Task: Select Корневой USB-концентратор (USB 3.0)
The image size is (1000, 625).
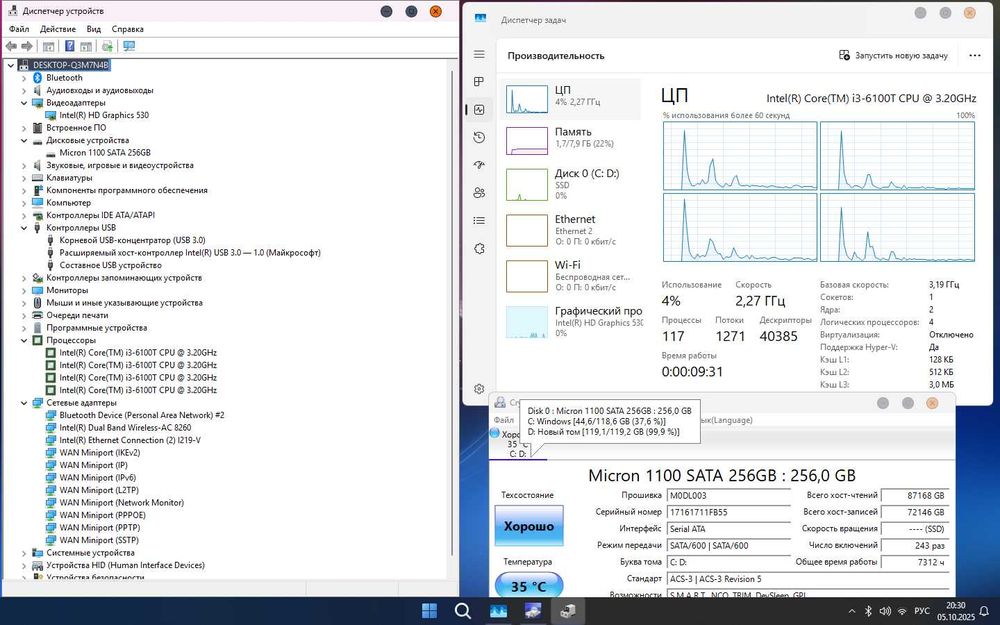Action: (132, 240)
